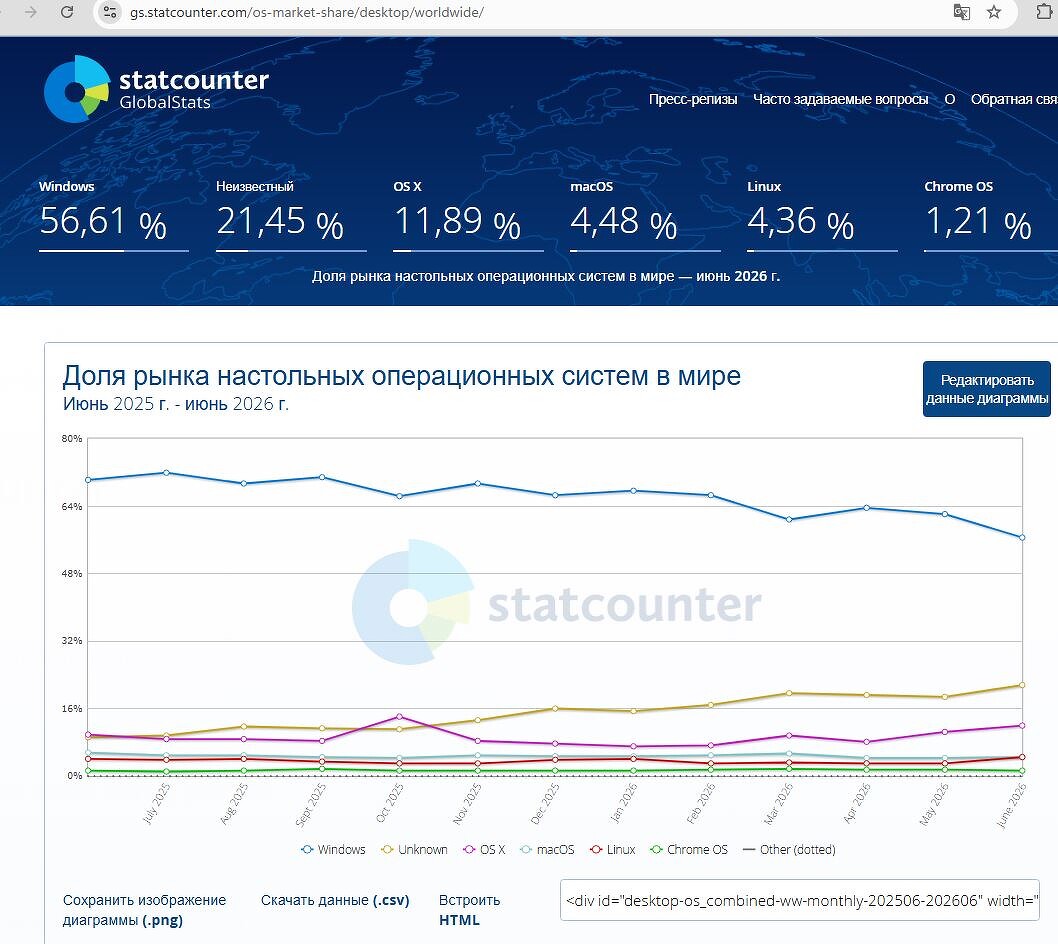Toggle Unknown series in chart legend
Viewport: 1058px width, 944px height.
pyautogui.click(x=414, y=850)
